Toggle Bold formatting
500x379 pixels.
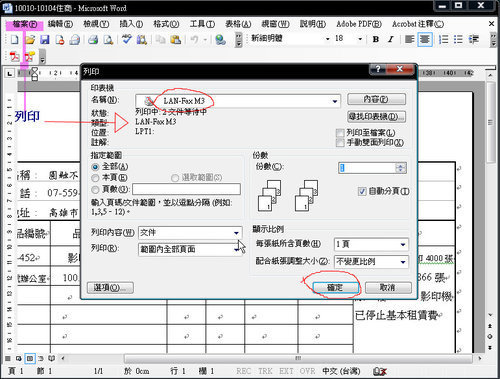point(376,39)
